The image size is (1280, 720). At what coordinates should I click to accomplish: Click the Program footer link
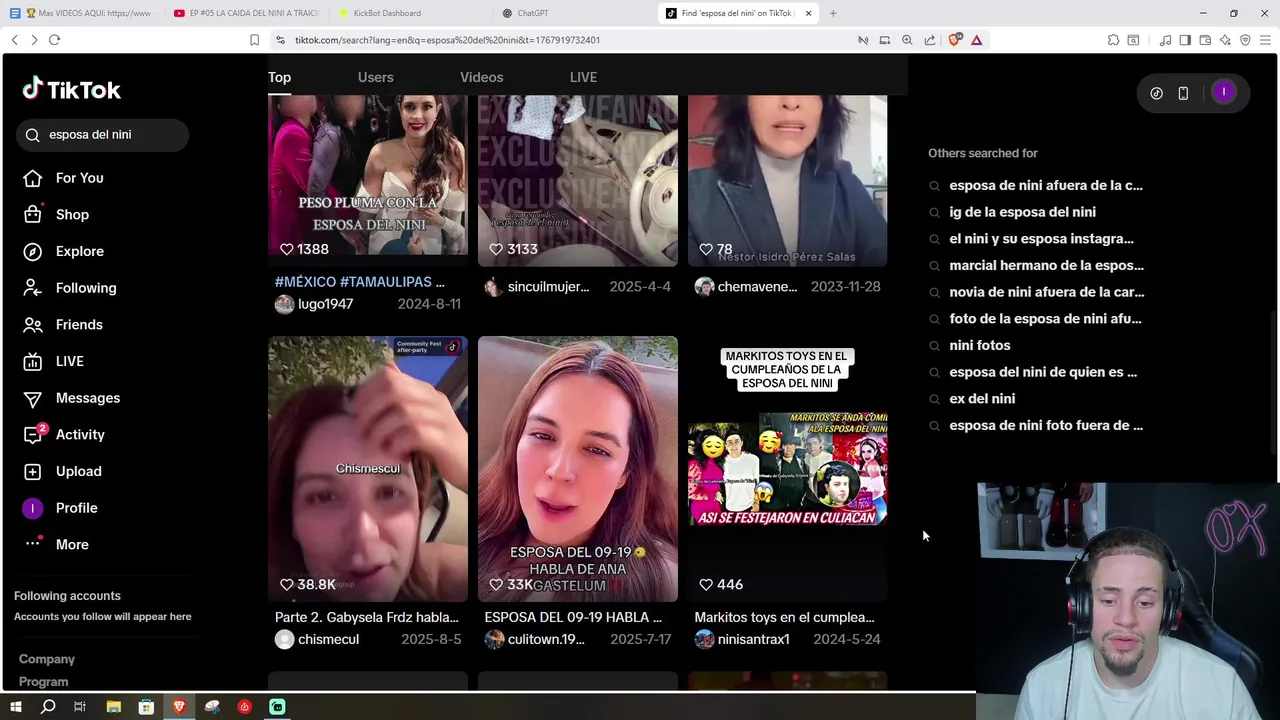(x=44, y=682)
